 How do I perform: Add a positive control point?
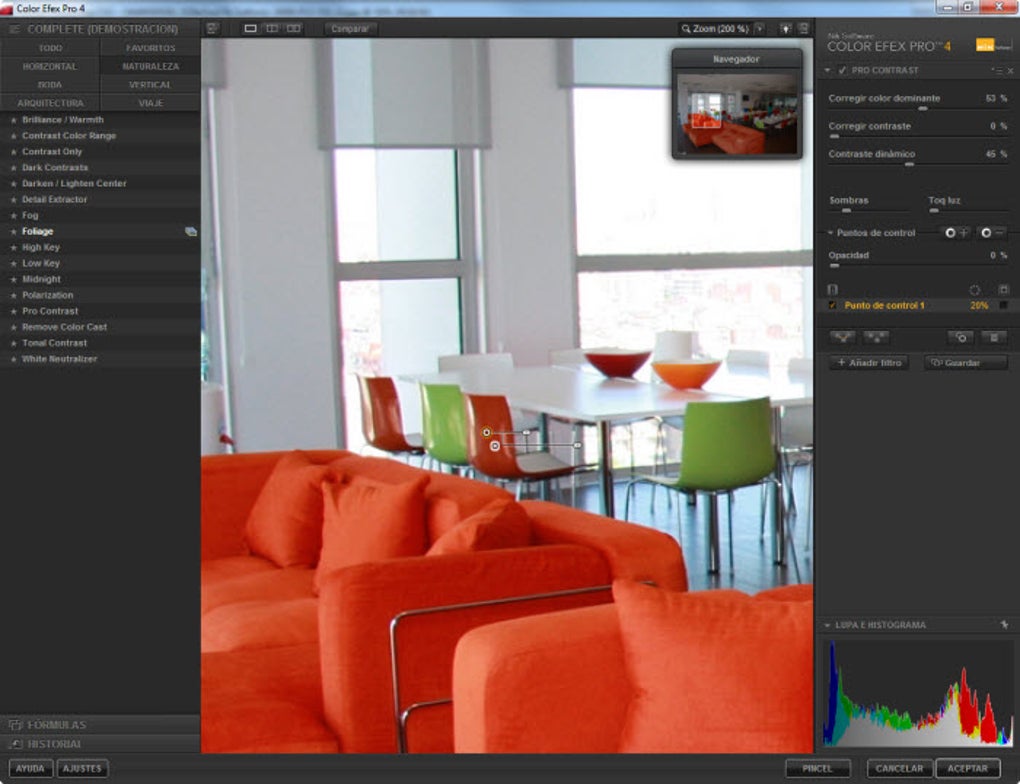point(956,233)
